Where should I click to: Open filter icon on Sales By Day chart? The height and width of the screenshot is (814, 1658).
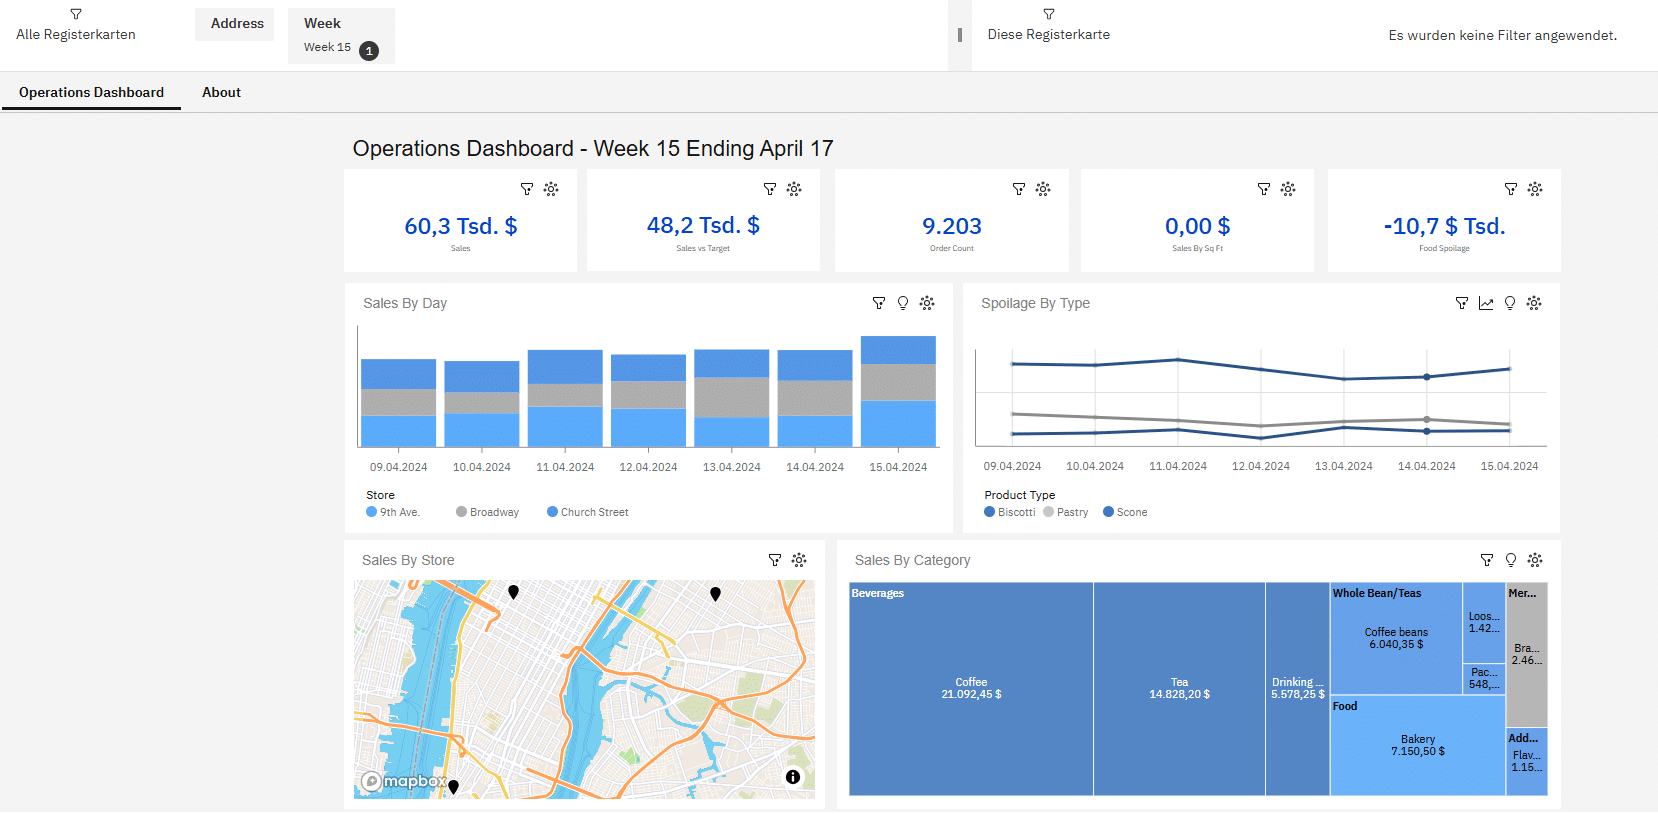pyautogui.click(x=878, y=303)
